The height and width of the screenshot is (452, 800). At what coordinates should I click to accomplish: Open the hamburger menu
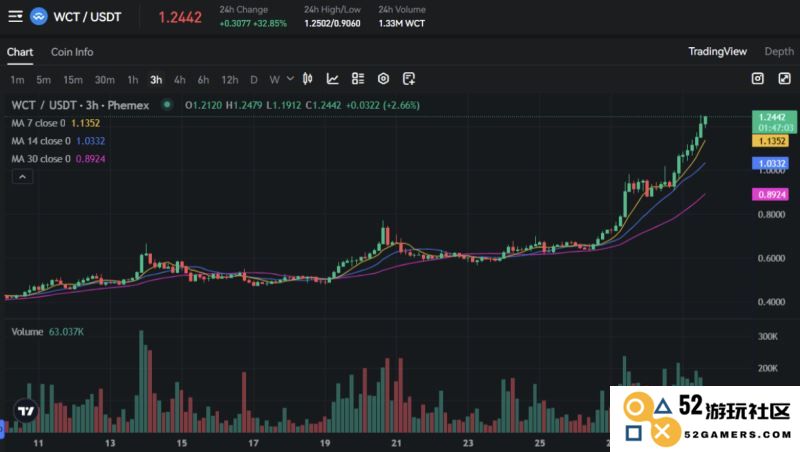(15, 16)
